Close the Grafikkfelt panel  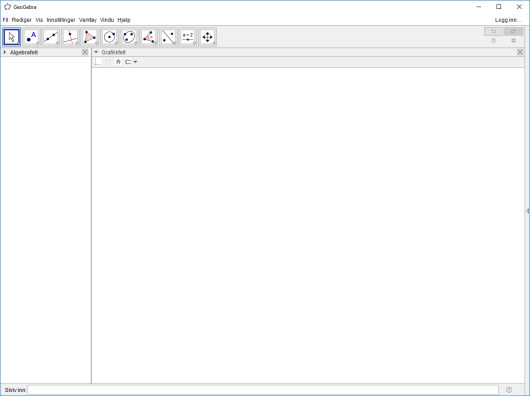click(x=520, y=52)
